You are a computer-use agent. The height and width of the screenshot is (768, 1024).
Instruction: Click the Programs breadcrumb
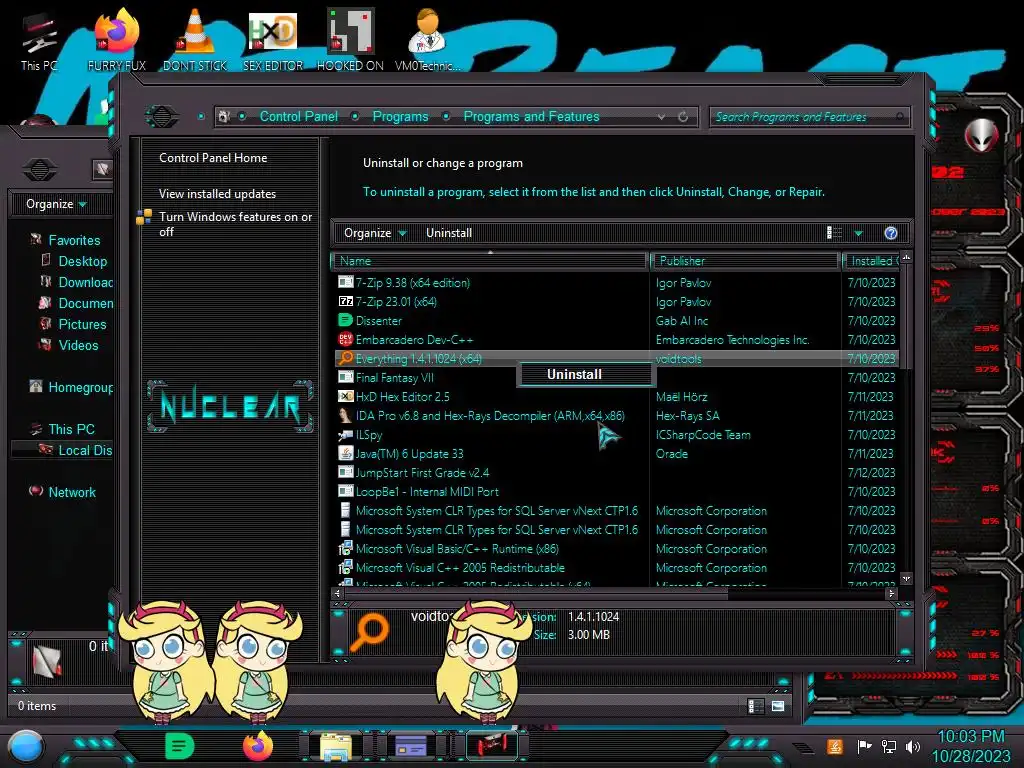[400, 117]
